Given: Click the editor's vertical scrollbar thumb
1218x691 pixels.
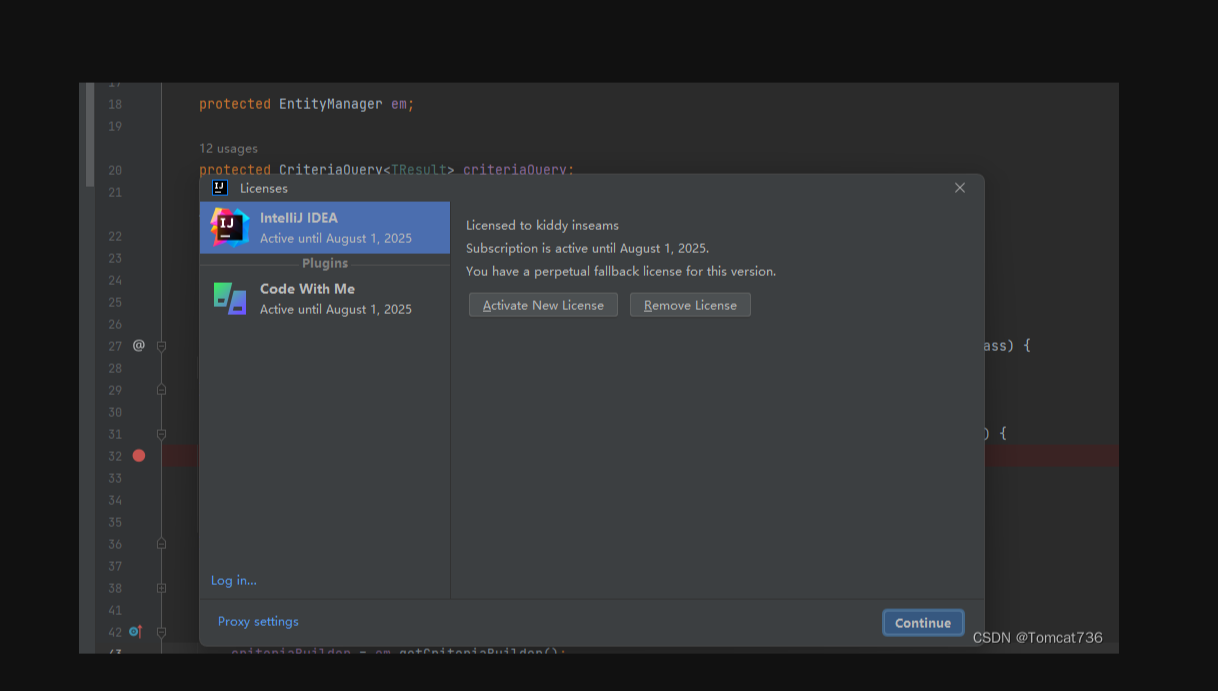Looking at the screenshot, I should tap(90, 135).
